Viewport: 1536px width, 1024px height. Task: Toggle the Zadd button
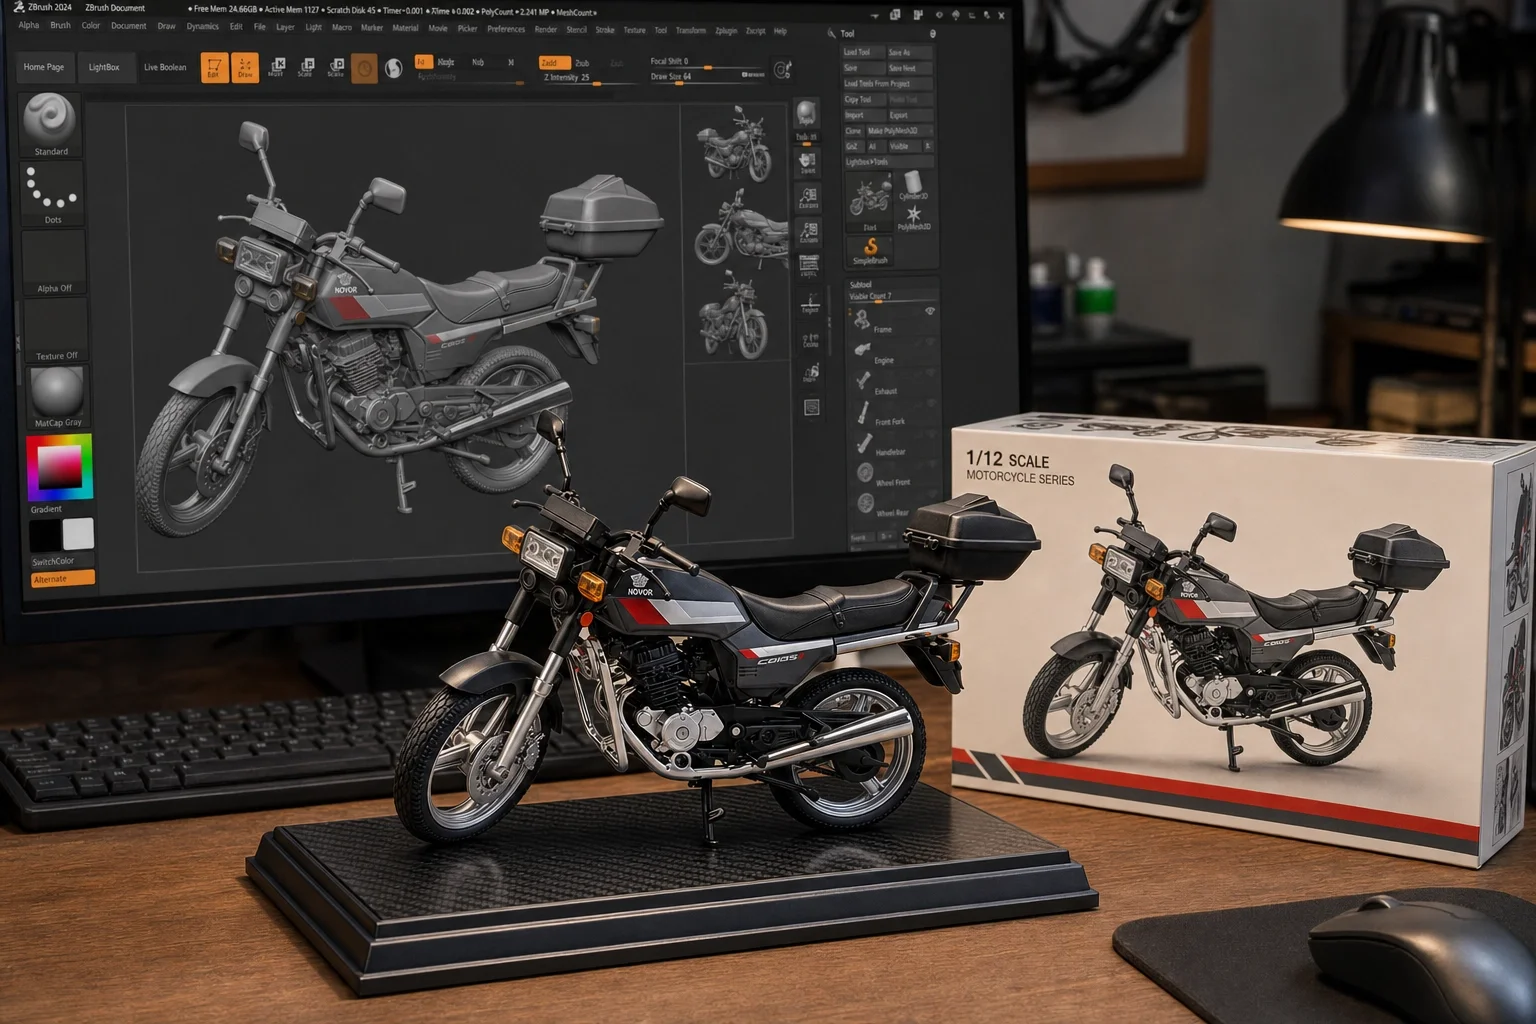(555, 62)
